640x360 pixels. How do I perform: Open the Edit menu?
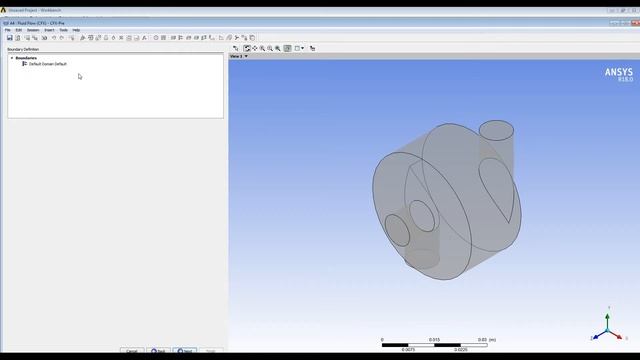tap(18, 30)
